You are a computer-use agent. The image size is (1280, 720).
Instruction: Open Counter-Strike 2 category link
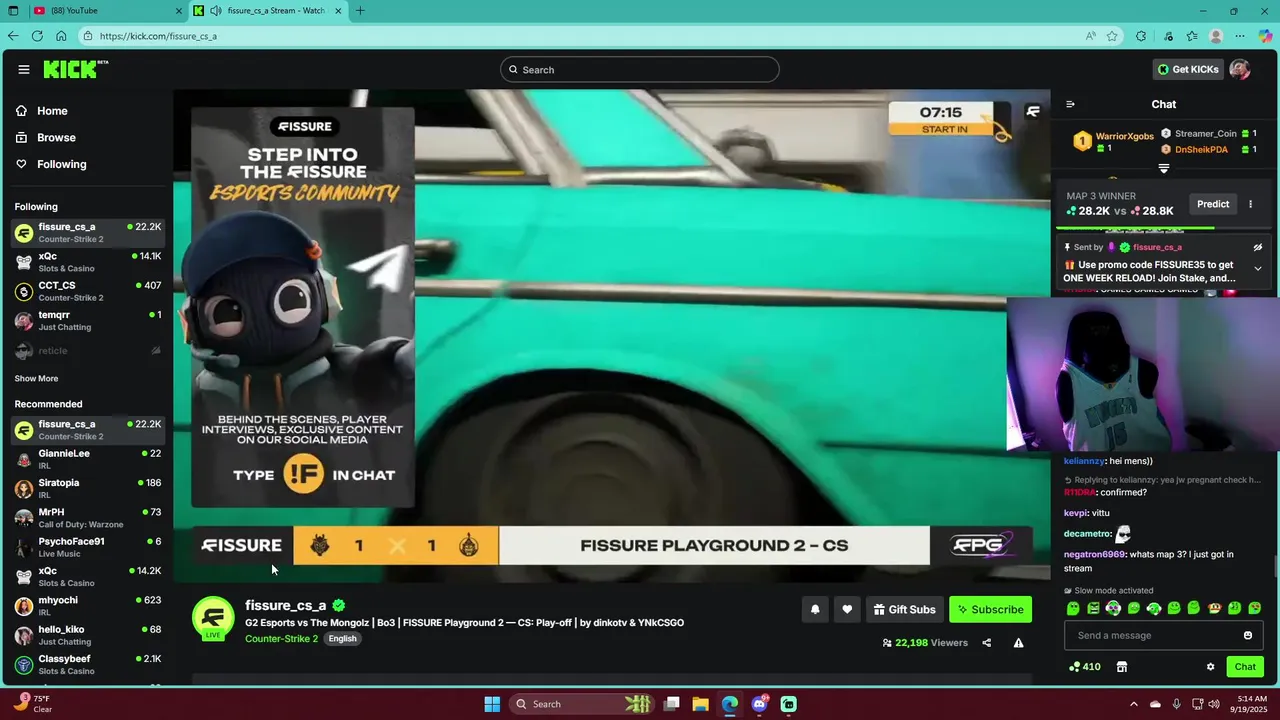point(281,639)
